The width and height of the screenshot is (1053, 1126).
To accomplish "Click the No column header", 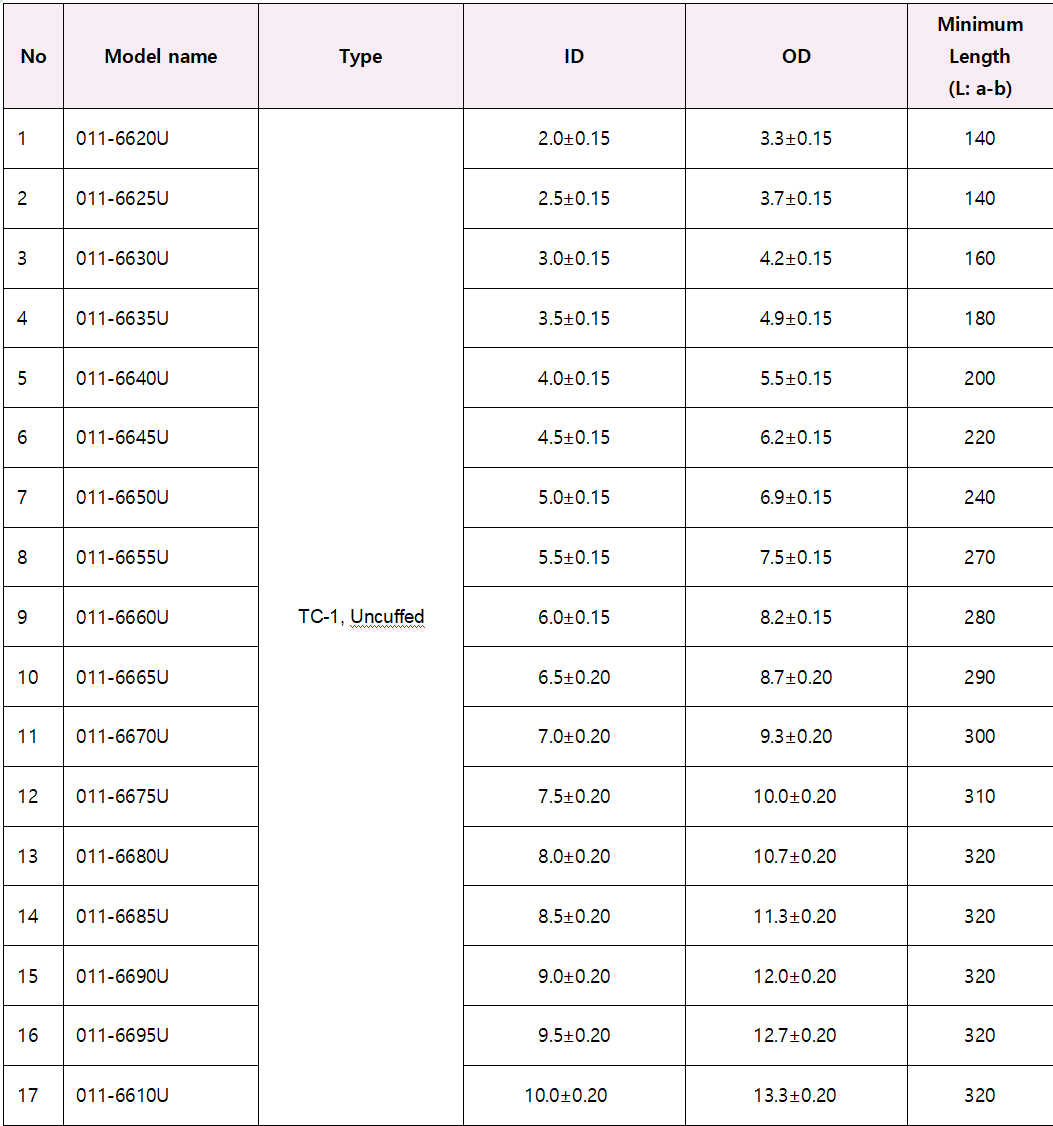I will 33,57.
